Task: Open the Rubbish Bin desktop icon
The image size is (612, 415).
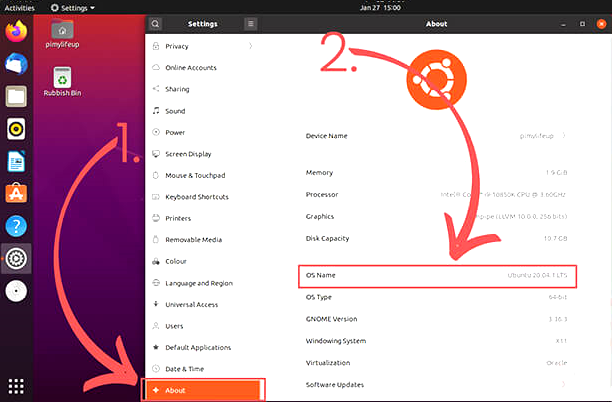Action: tap(62, 82)
